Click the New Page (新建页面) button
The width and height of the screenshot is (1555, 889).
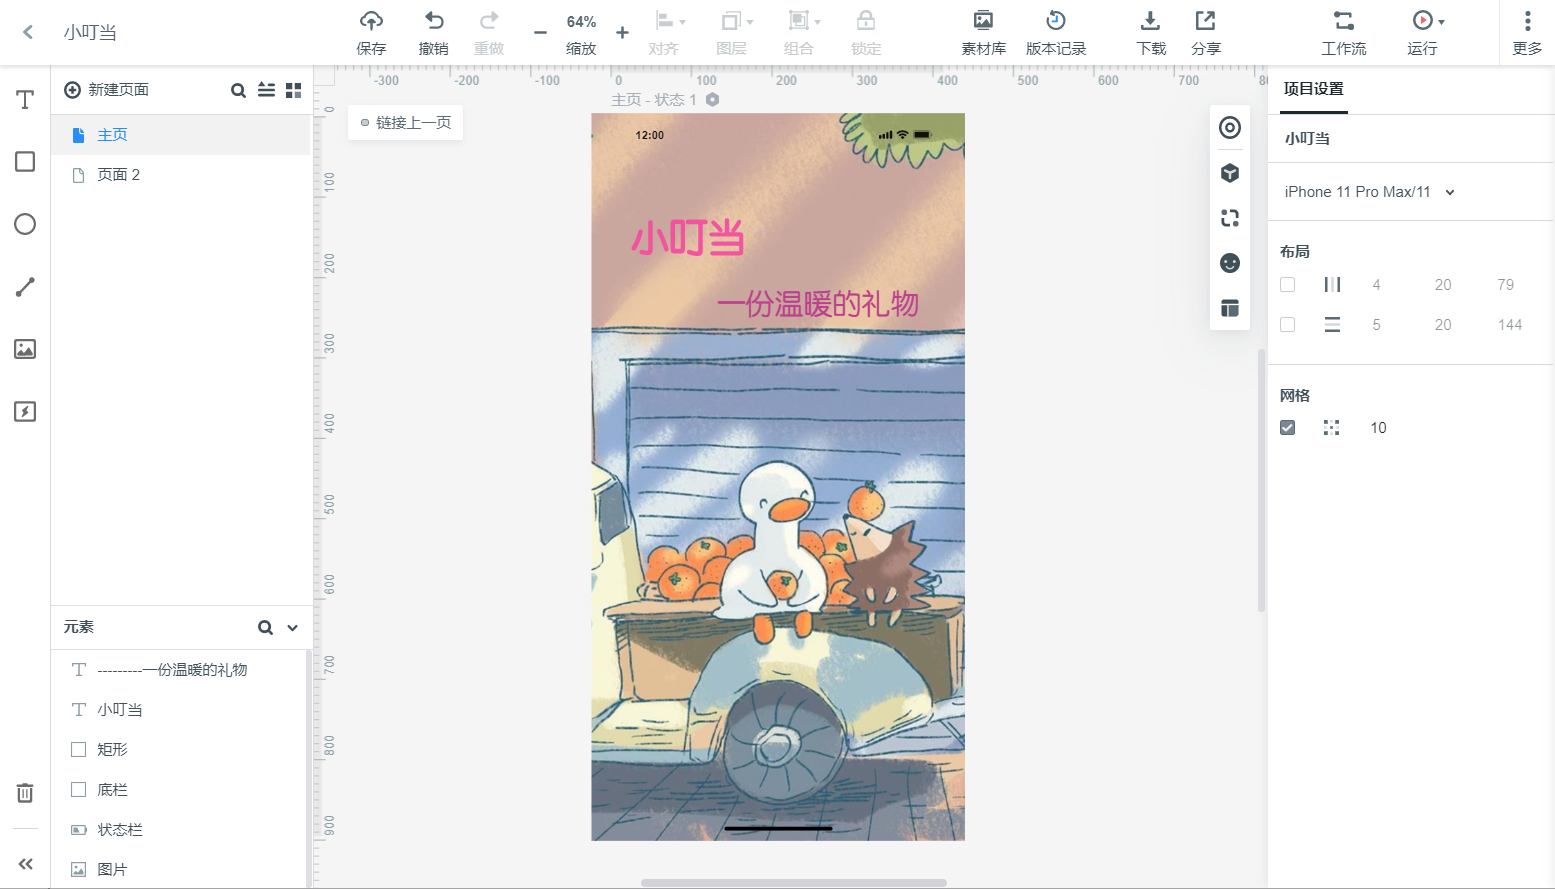click(106, 90)
